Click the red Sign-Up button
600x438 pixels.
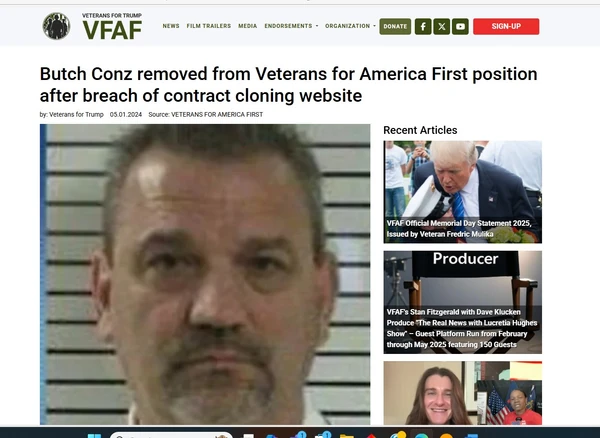click(x=506, y=26)
